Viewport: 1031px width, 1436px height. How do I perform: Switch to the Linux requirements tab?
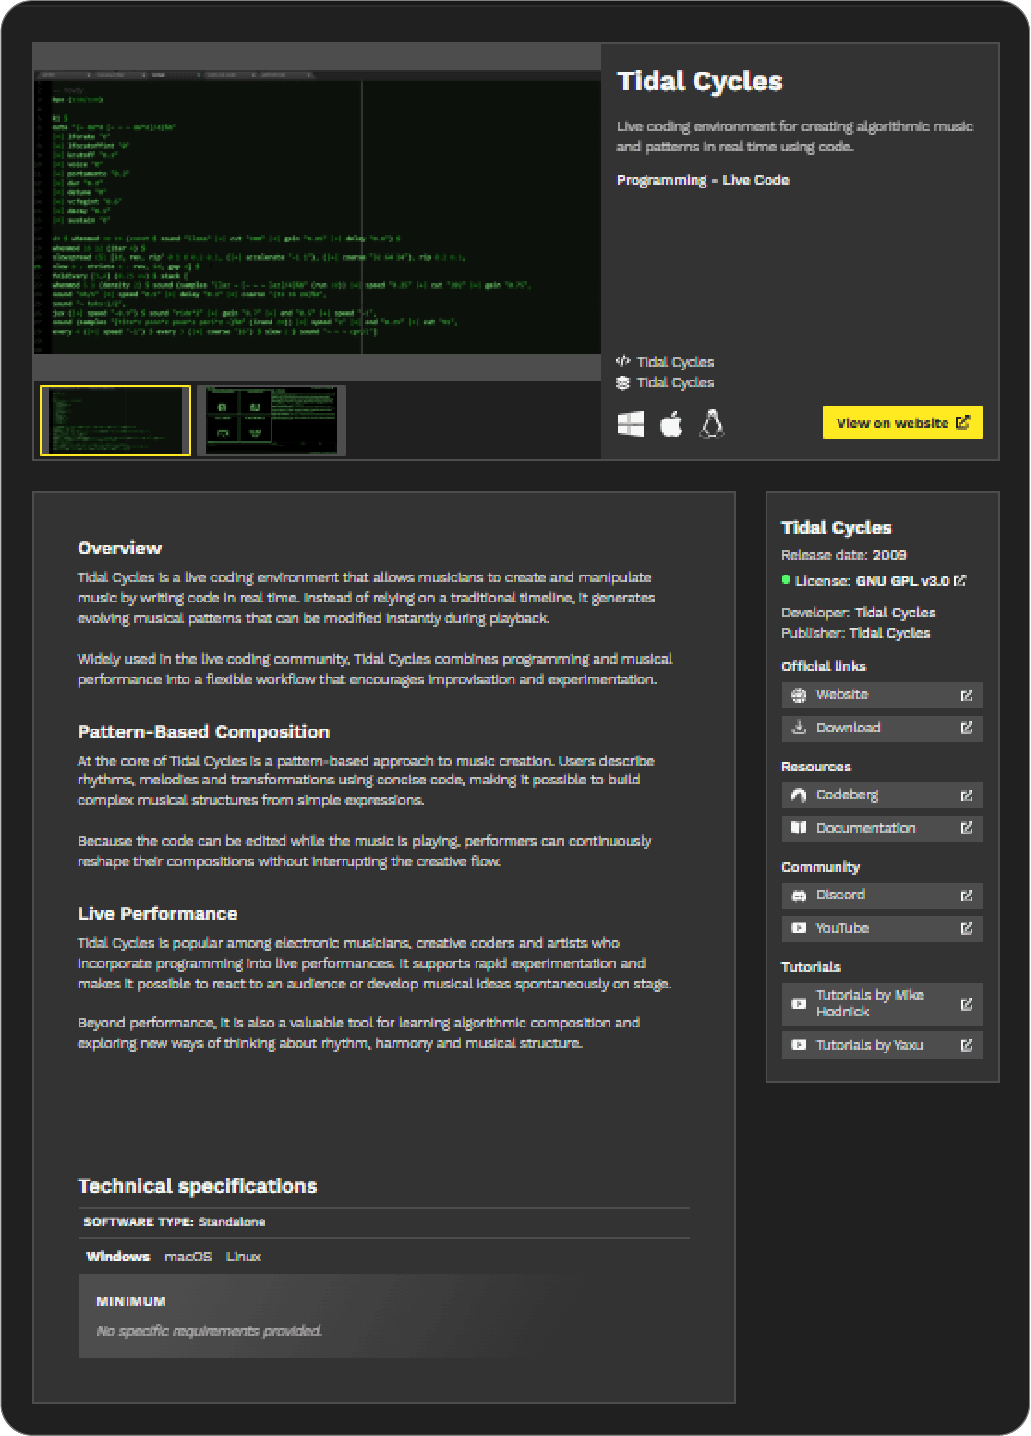(243, 1257)
